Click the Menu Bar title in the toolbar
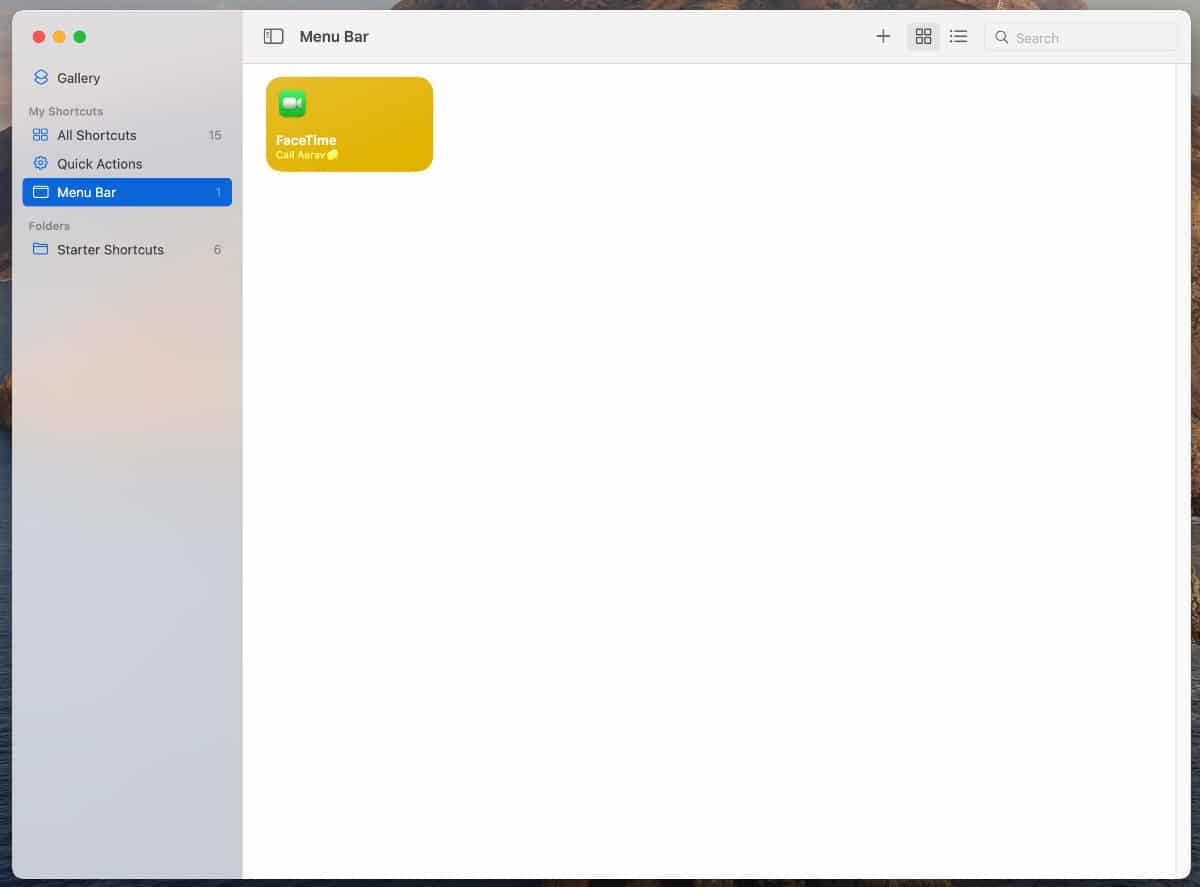Image resolution: width=1200 pixels, height=887 pixels. (x=334, y=37)
